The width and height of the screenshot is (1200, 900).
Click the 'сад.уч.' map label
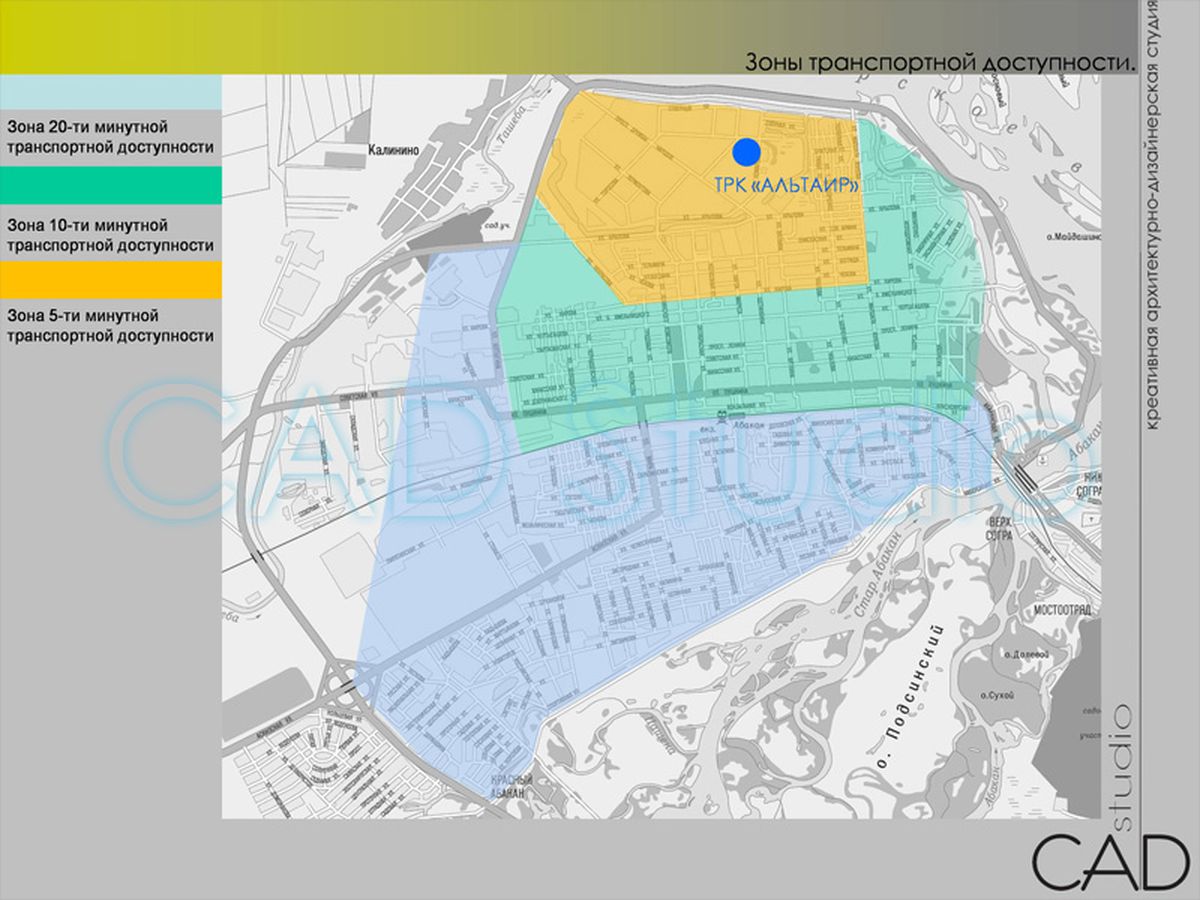(497, 227)
